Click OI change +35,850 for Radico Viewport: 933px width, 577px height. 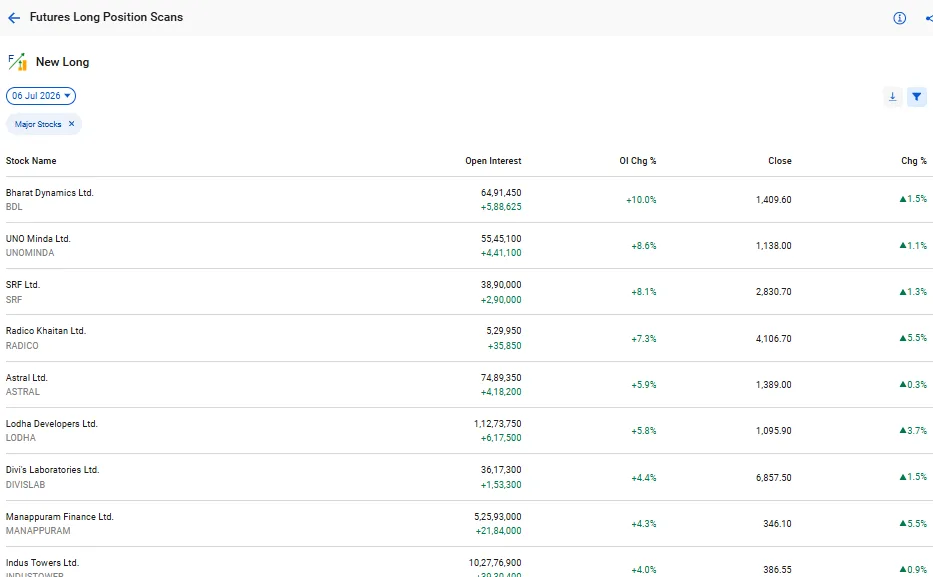(x=504, y=346)
